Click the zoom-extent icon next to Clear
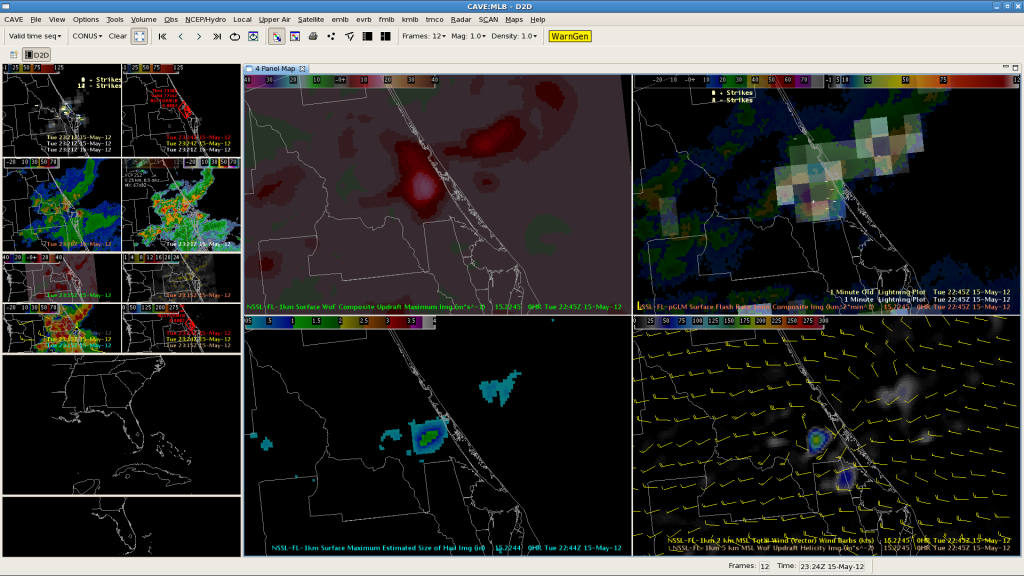 pyautogui.click(x=139, y=36)
